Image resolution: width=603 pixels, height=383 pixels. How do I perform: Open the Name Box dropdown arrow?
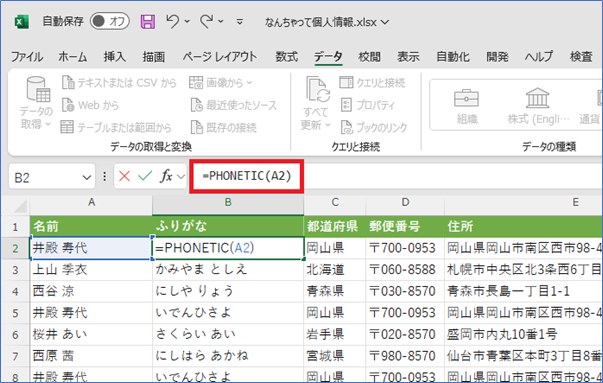coord(87,177)
